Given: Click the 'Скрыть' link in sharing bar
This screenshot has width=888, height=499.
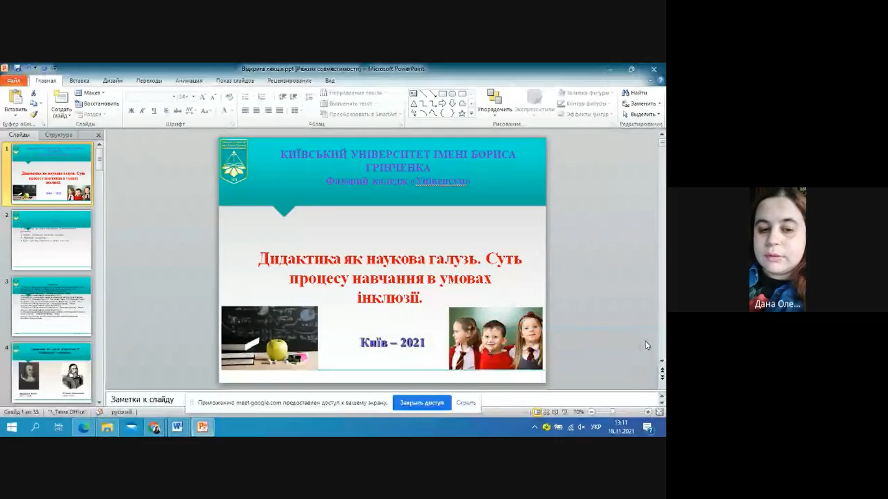Looking at the screenshot, I should tap(466, 403).
